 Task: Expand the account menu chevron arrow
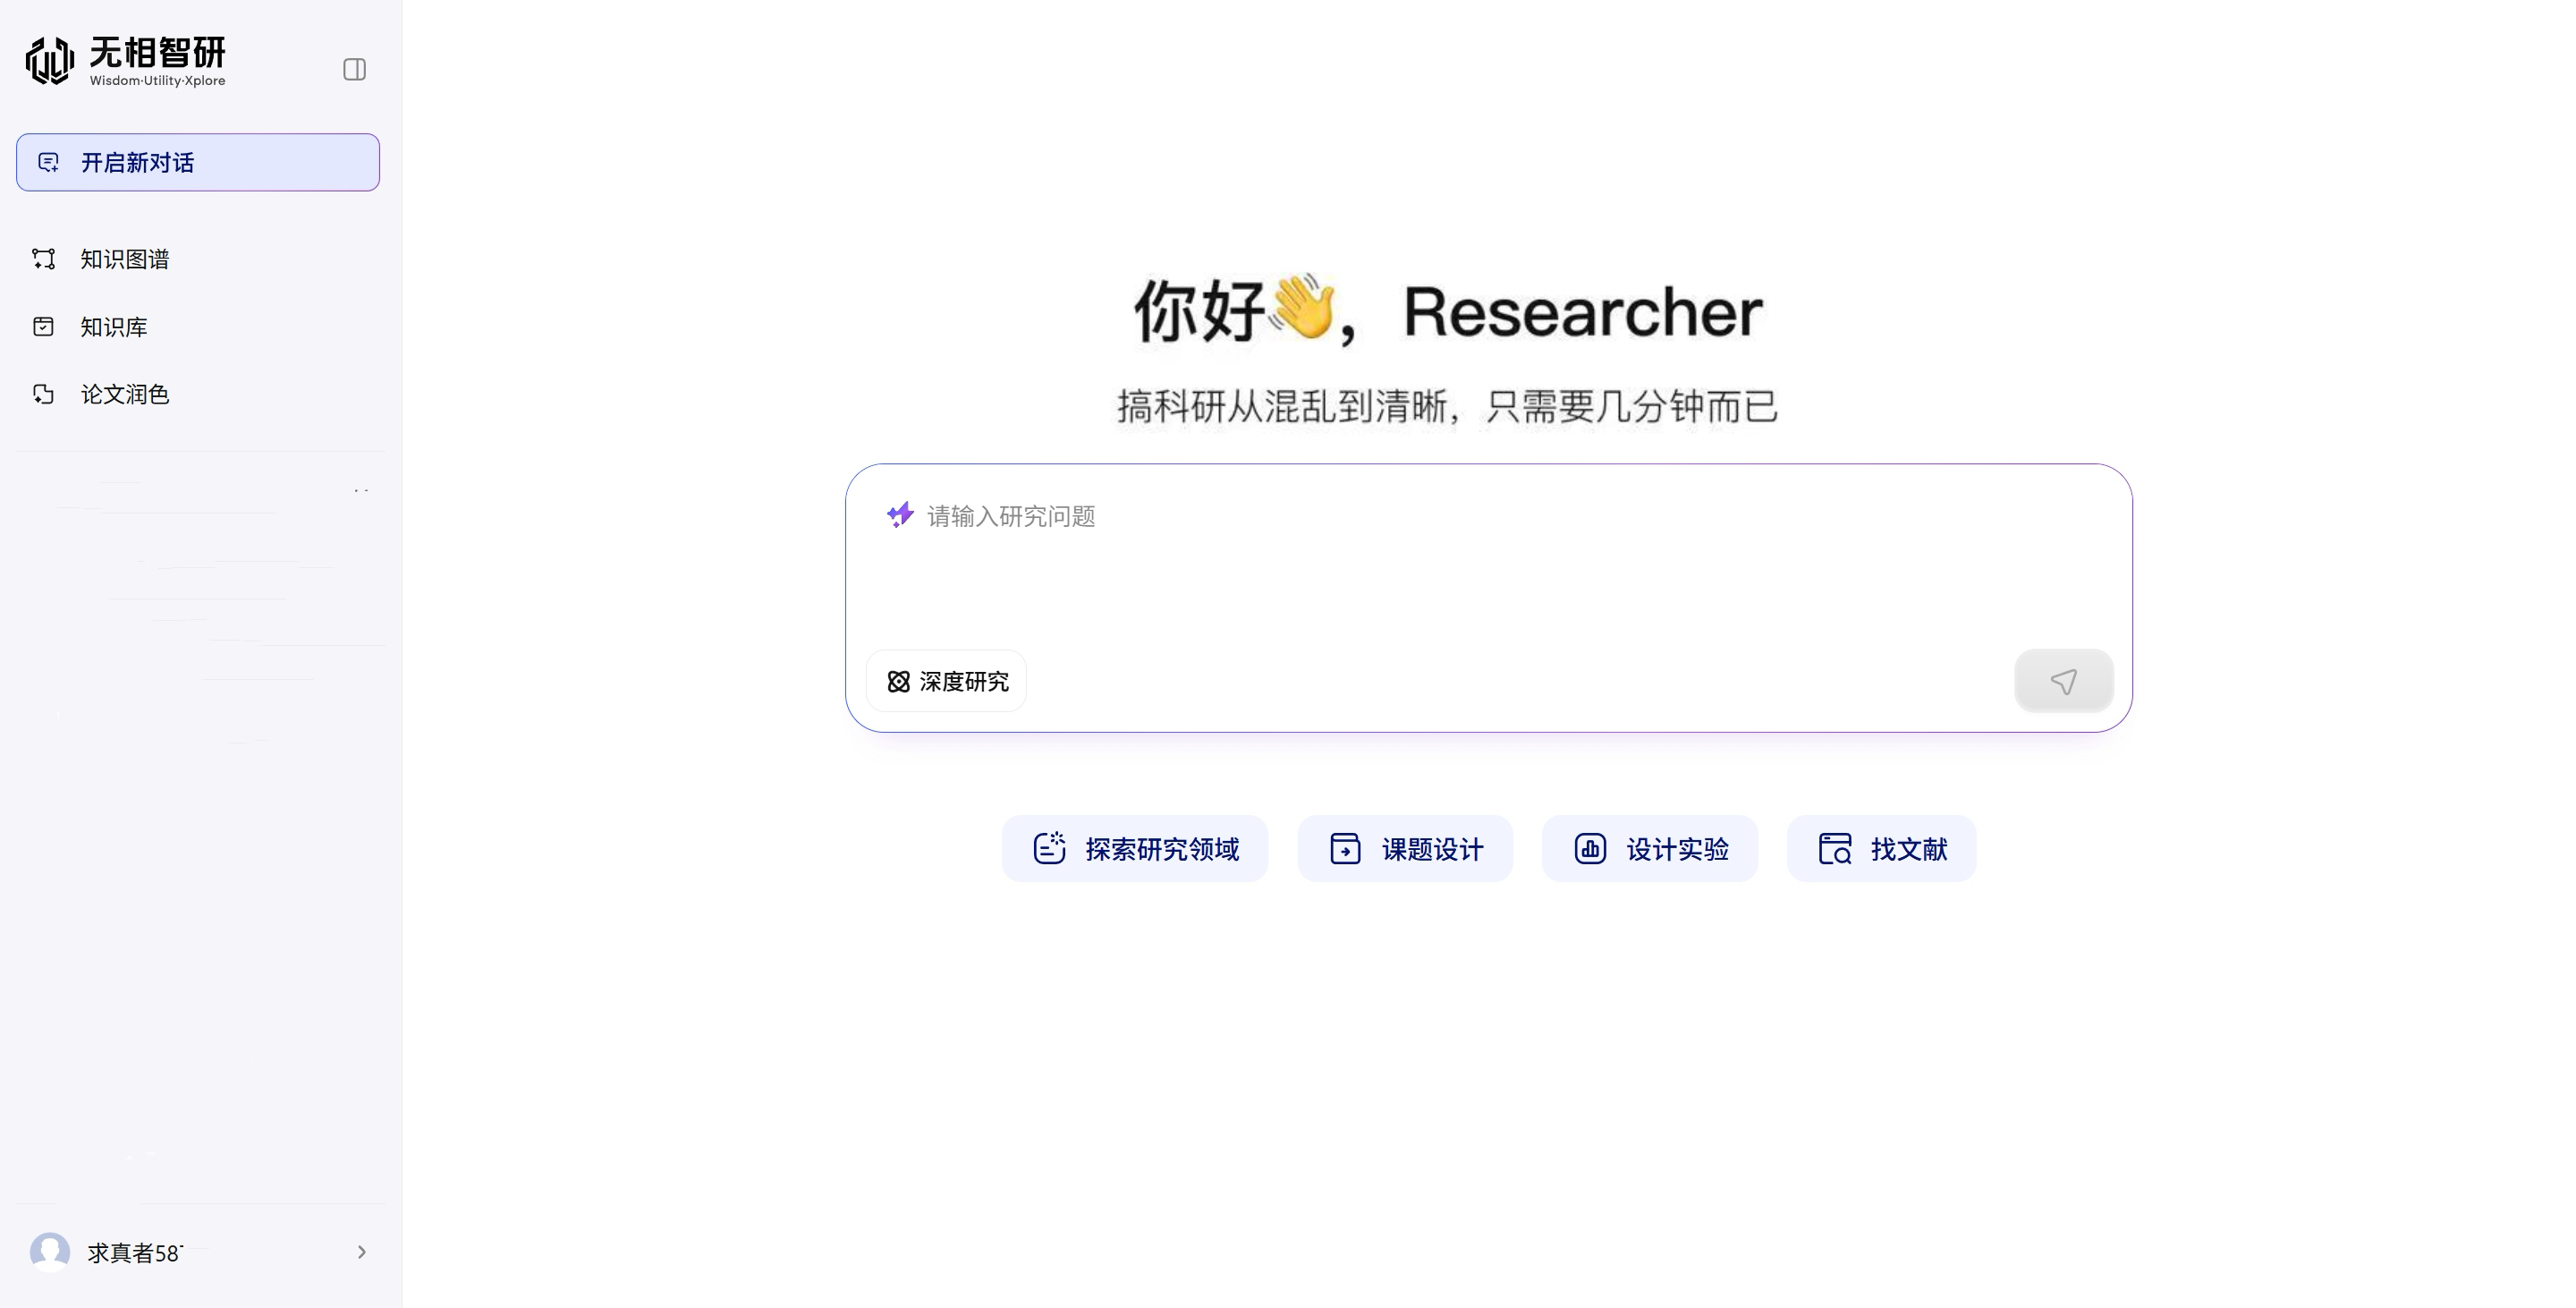pyautogui.click(x=361, y=1252)
